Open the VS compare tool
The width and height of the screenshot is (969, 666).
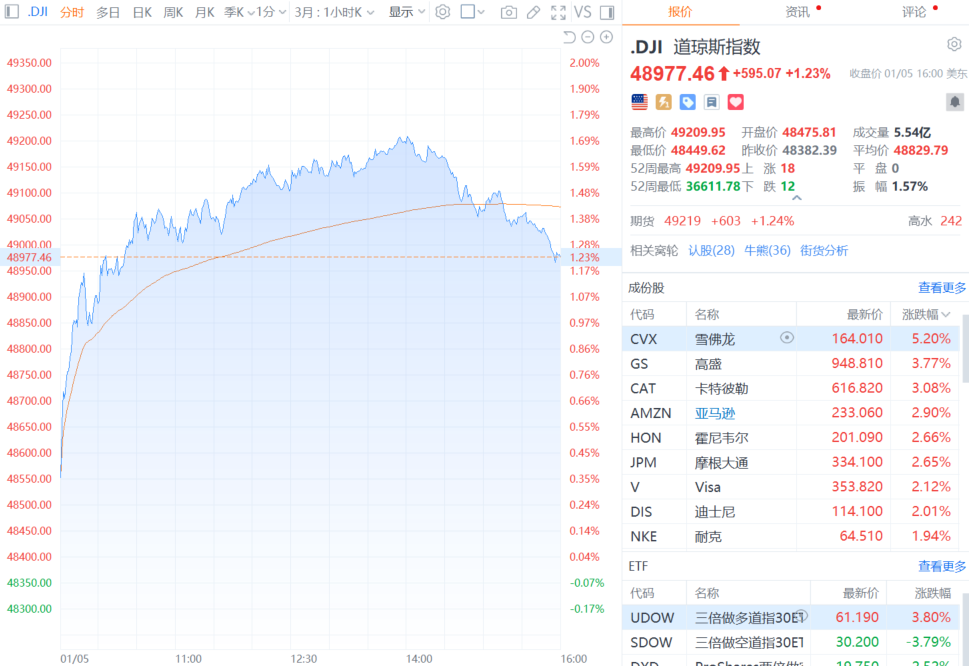582,12
